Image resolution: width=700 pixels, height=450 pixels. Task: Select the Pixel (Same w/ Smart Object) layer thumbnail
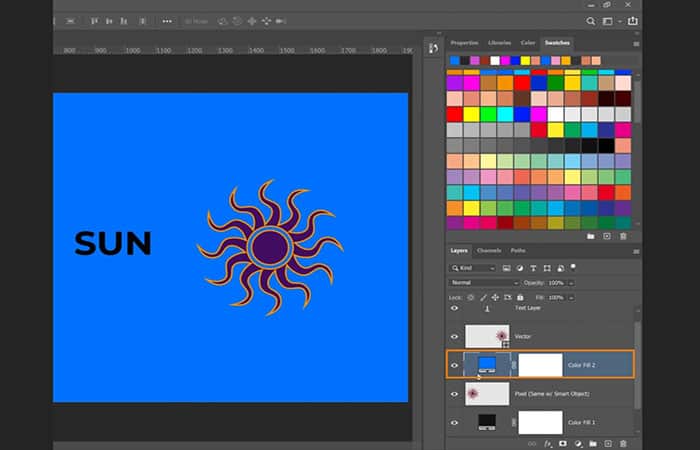coord(487,393)
